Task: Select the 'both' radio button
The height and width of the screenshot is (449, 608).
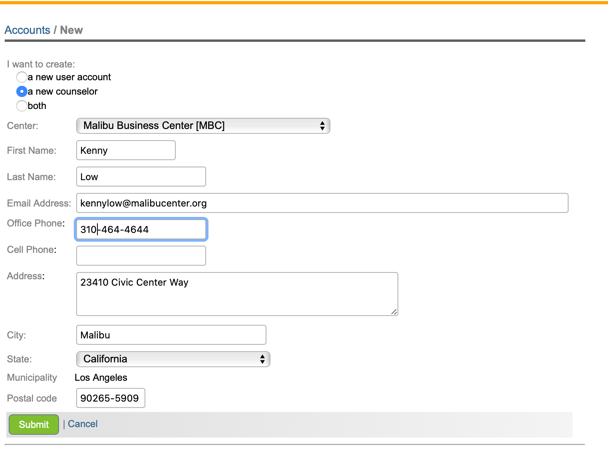Action: pos(22,105)
